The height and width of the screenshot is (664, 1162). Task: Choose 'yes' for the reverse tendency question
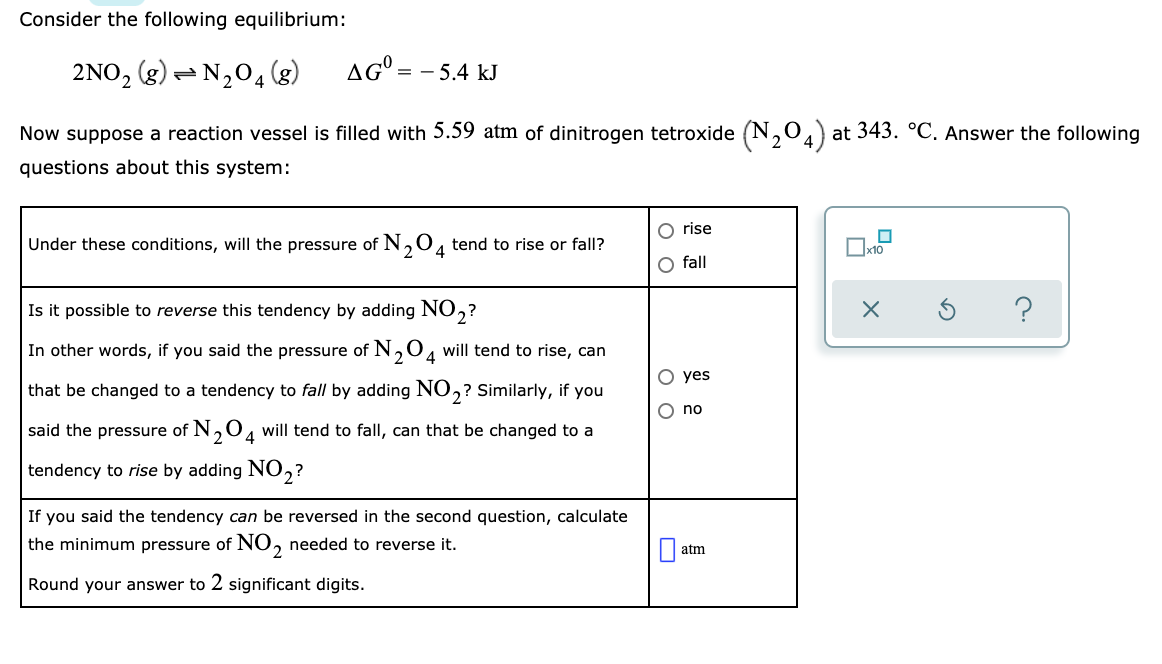point(666,375)
